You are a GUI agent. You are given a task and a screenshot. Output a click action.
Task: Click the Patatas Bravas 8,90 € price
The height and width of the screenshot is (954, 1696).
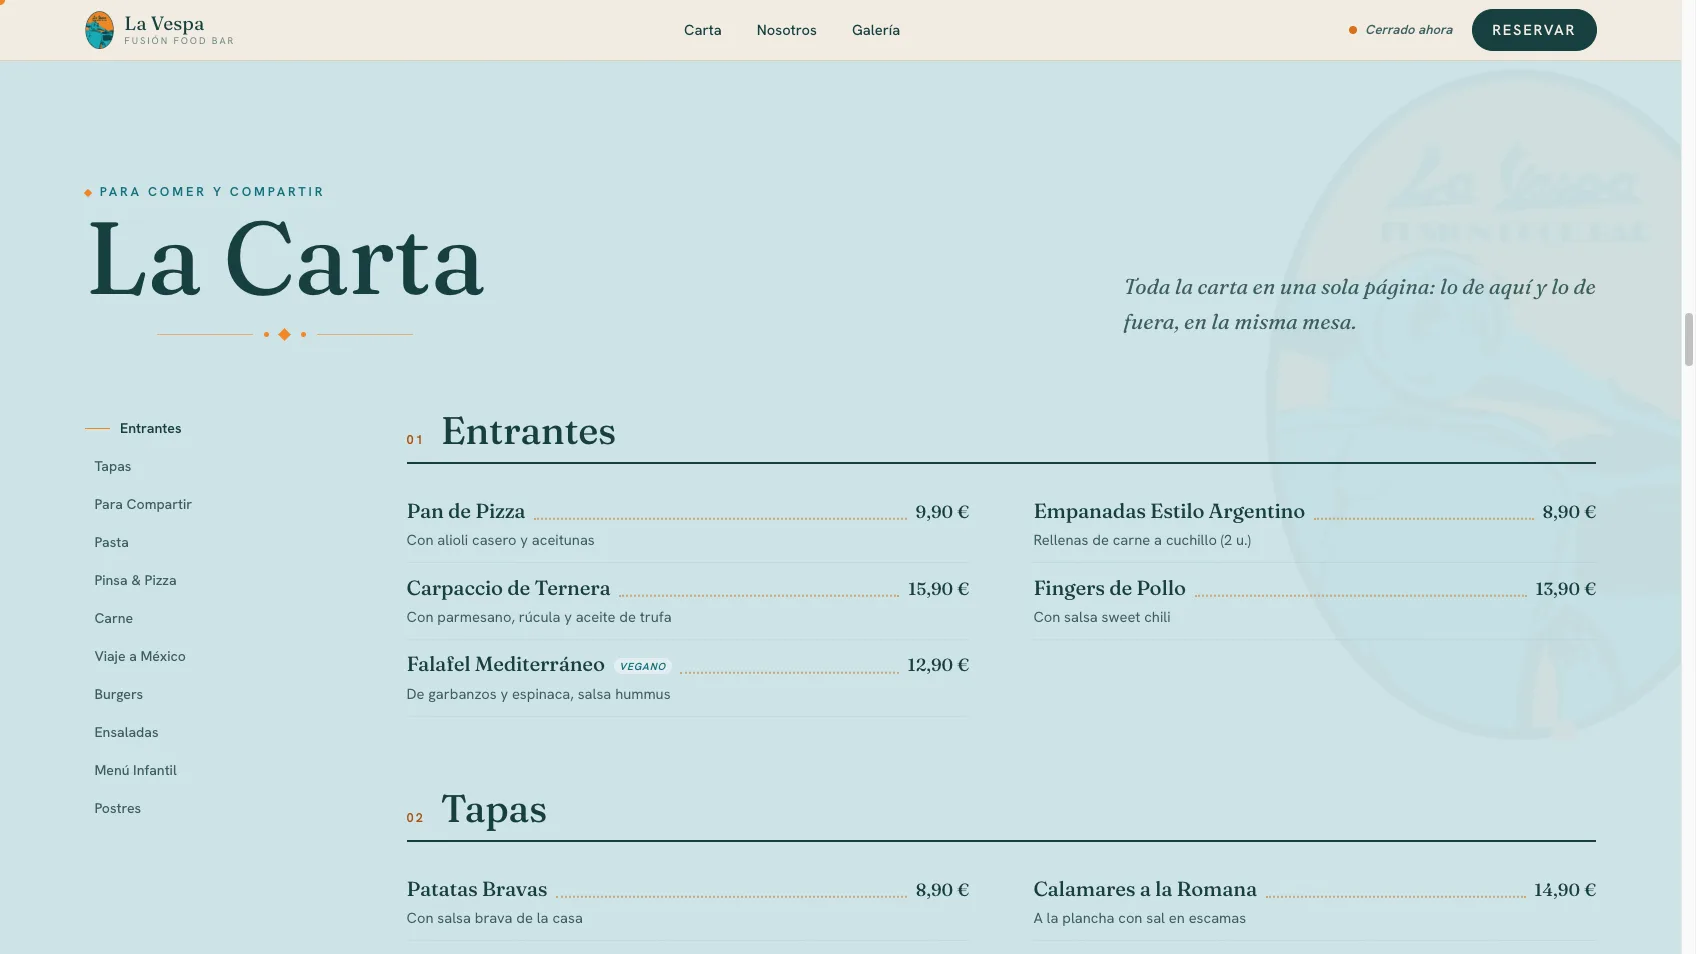[x=942, y=890]
